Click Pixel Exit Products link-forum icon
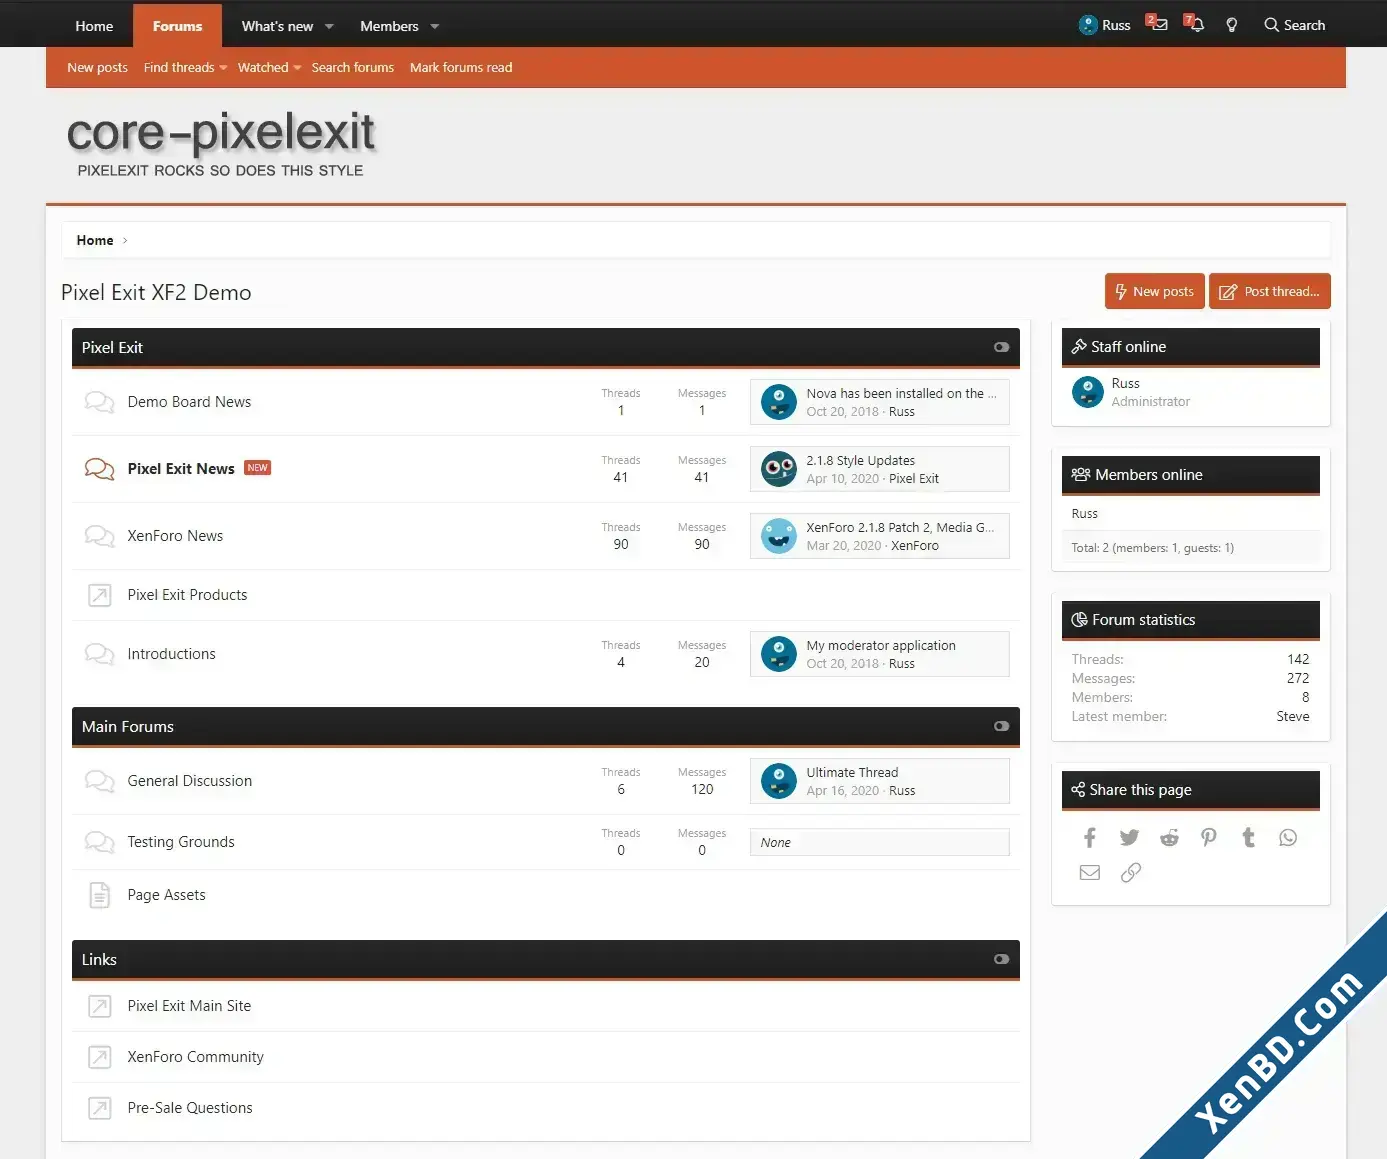The height and width of the screenshot is (1159, 1387). click(100, 595)
